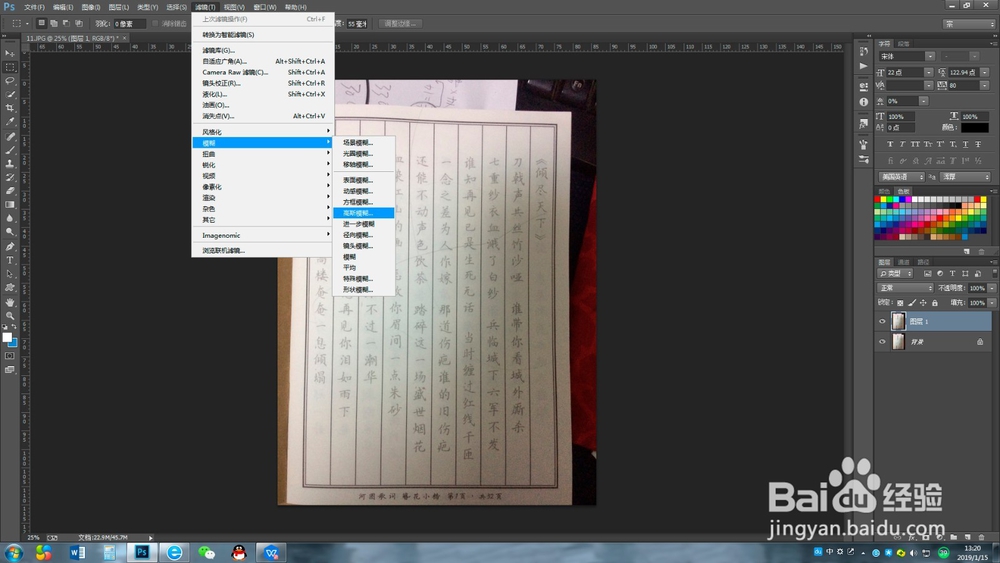Open the font size 22点 dropdown

click(x=929, y=72)
